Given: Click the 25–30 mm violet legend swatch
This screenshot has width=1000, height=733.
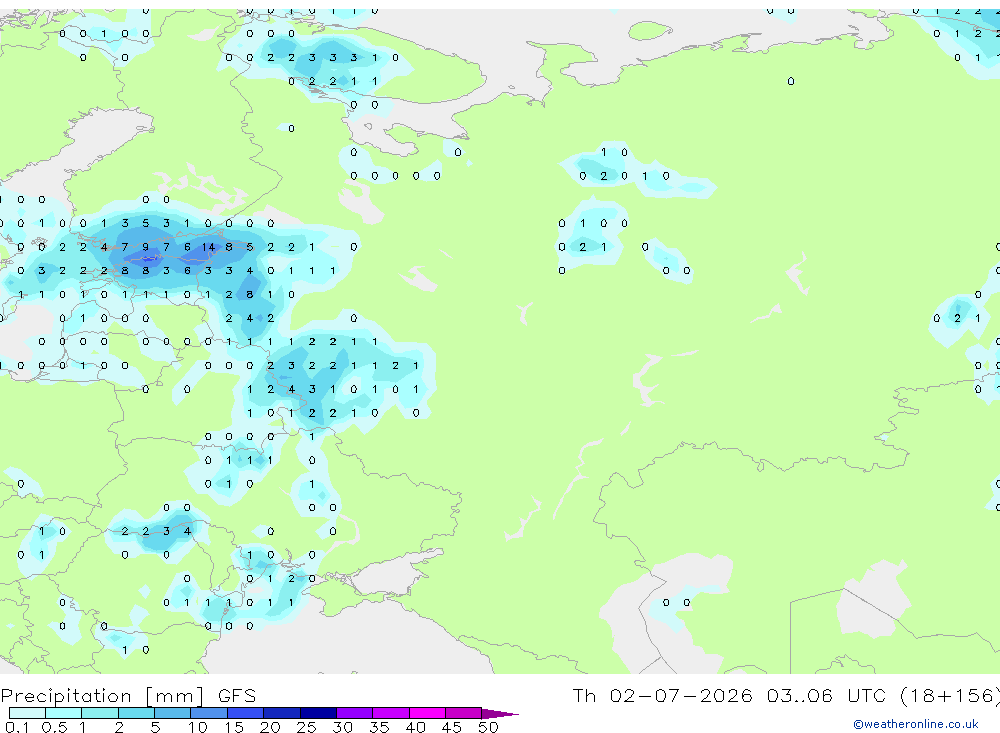Looking at the screenshot, I should pyautogui.click(x=319, y=713).
